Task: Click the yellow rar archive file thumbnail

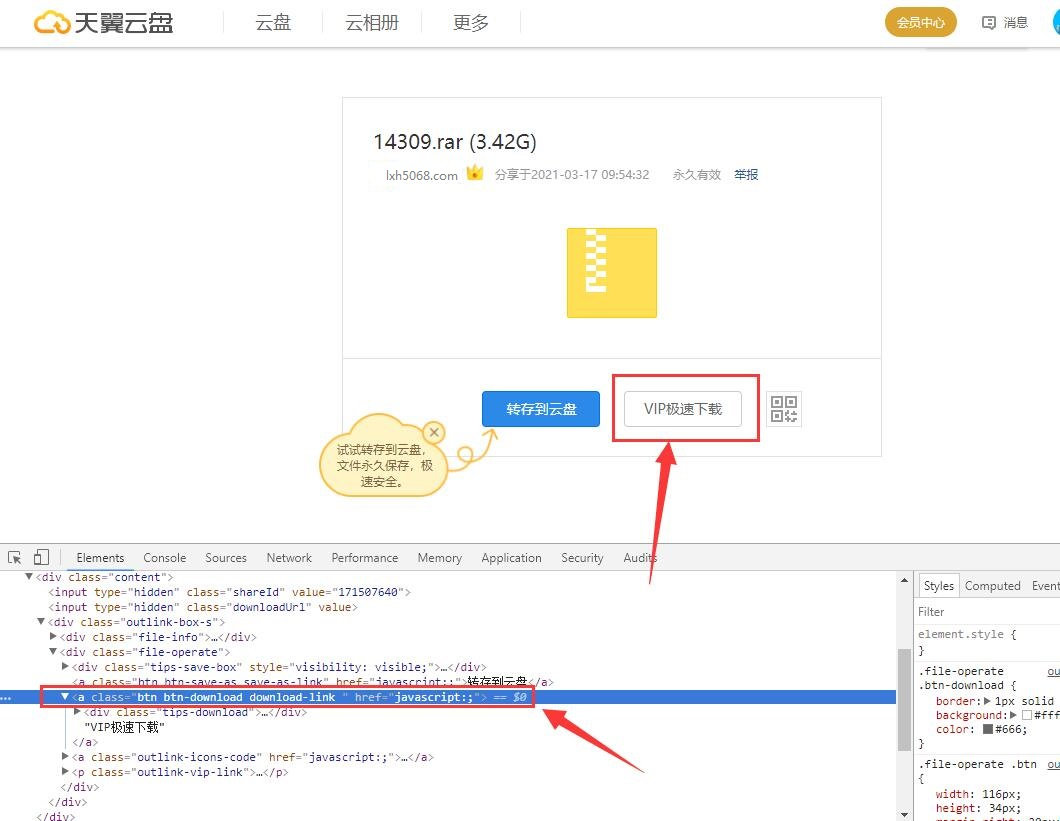Action: point(612,273)
